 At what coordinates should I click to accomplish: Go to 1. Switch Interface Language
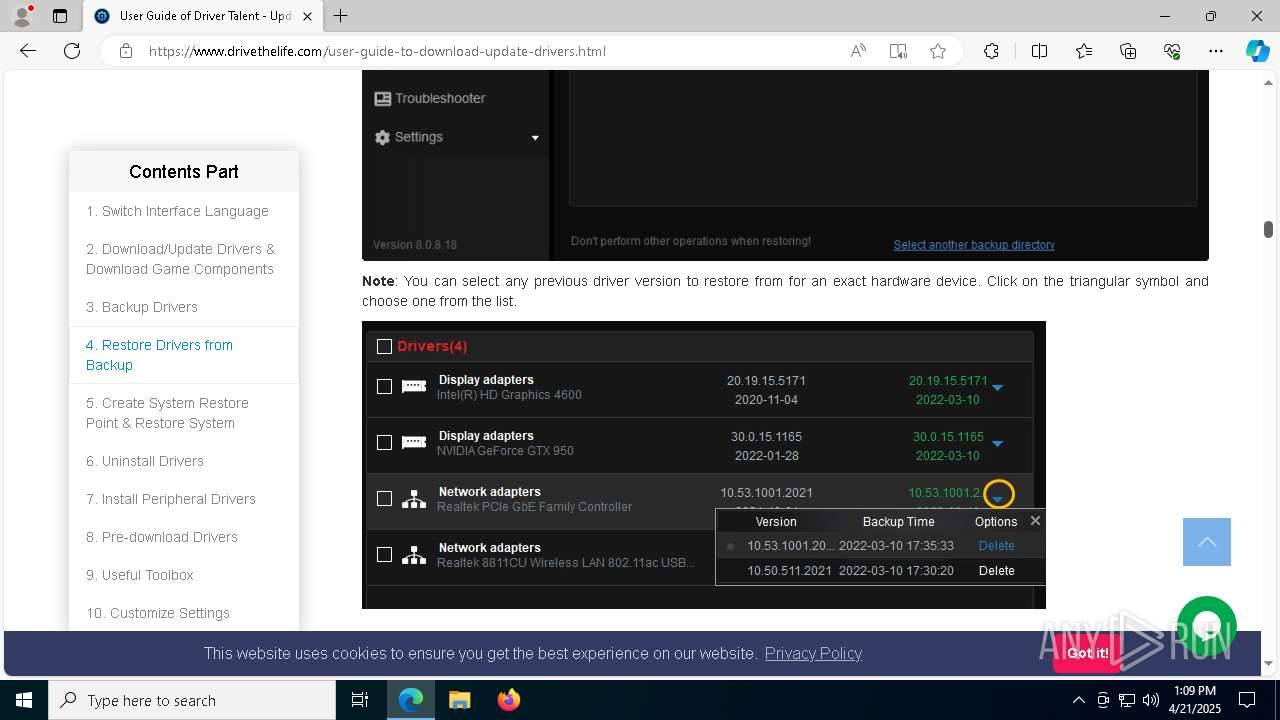tap(177, 211)
